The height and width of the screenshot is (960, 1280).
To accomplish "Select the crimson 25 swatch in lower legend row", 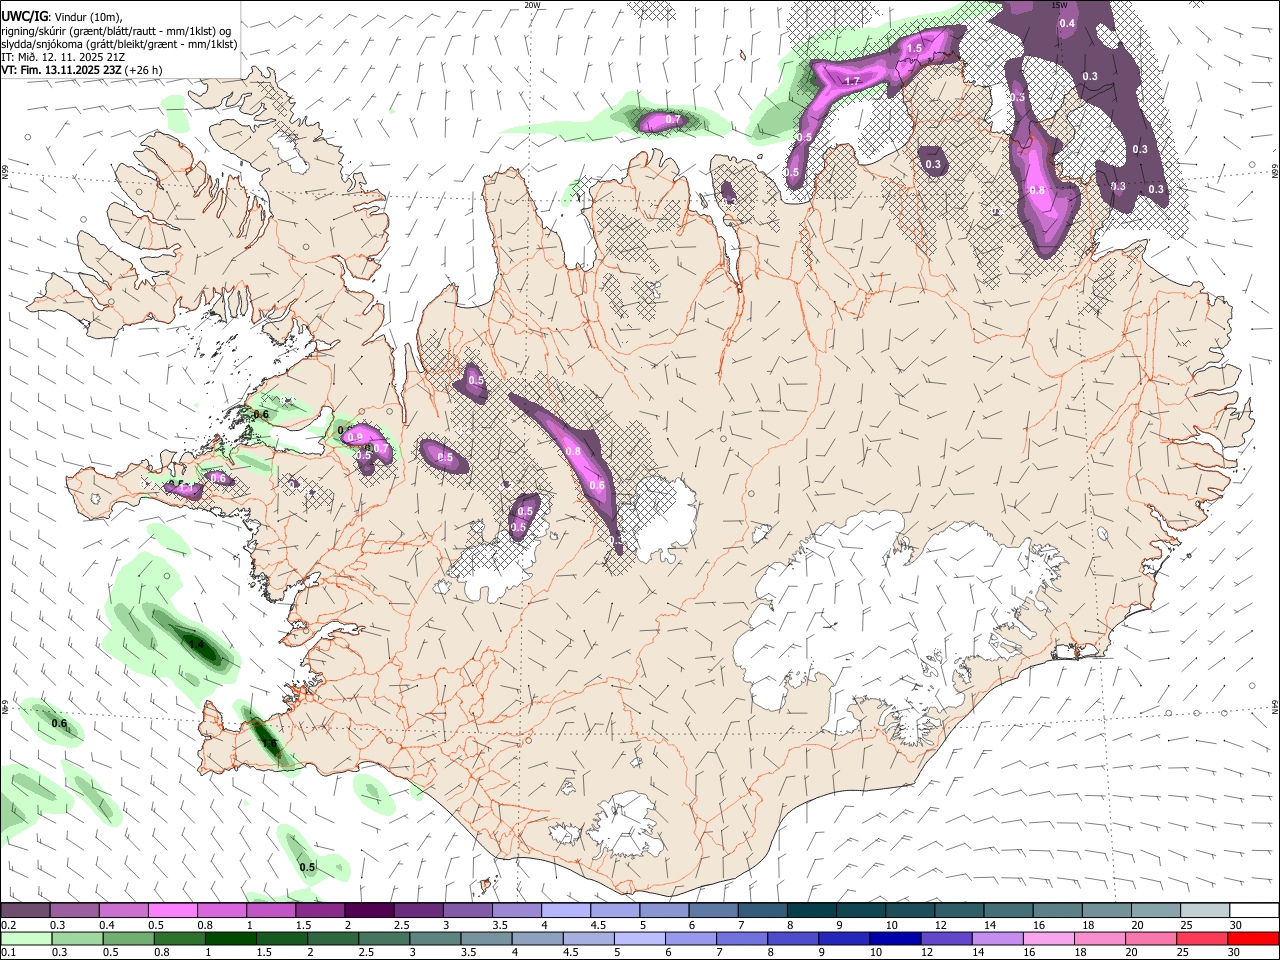I will click(x=1203, y=938).
